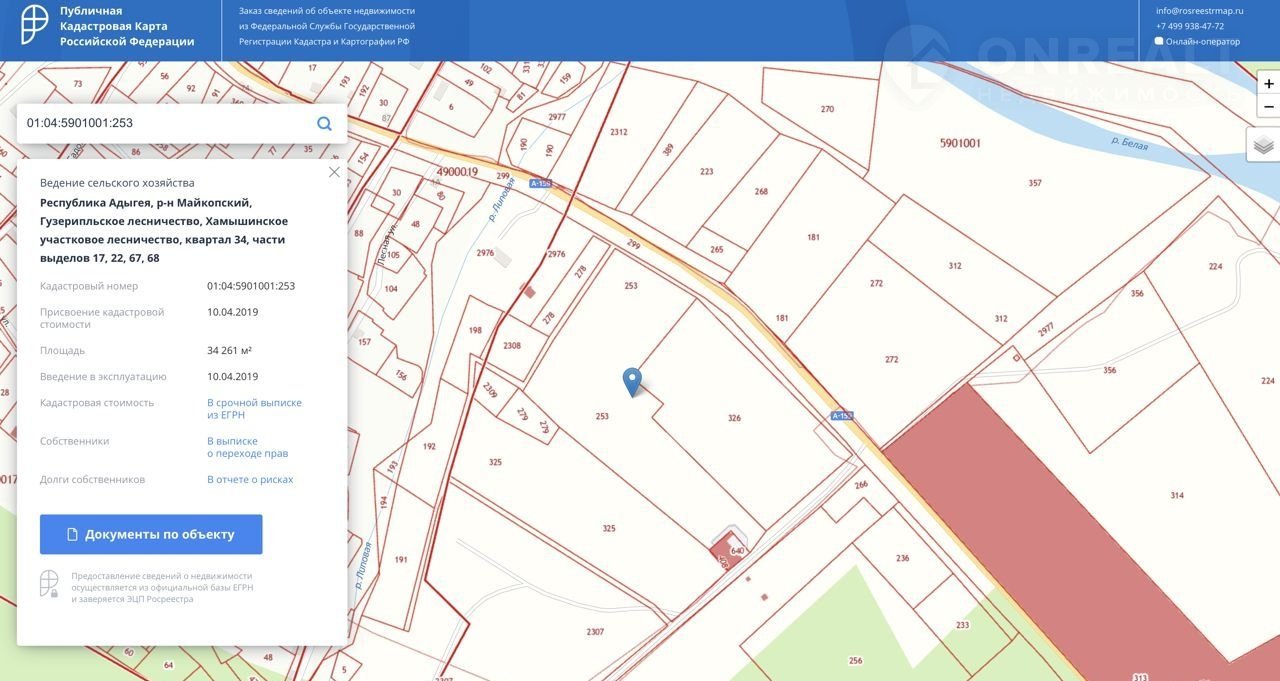Image resolution: width=1280 pixels, height=681 pixels.
Task: Click the search magnifier icon
Action: [324, 124]
